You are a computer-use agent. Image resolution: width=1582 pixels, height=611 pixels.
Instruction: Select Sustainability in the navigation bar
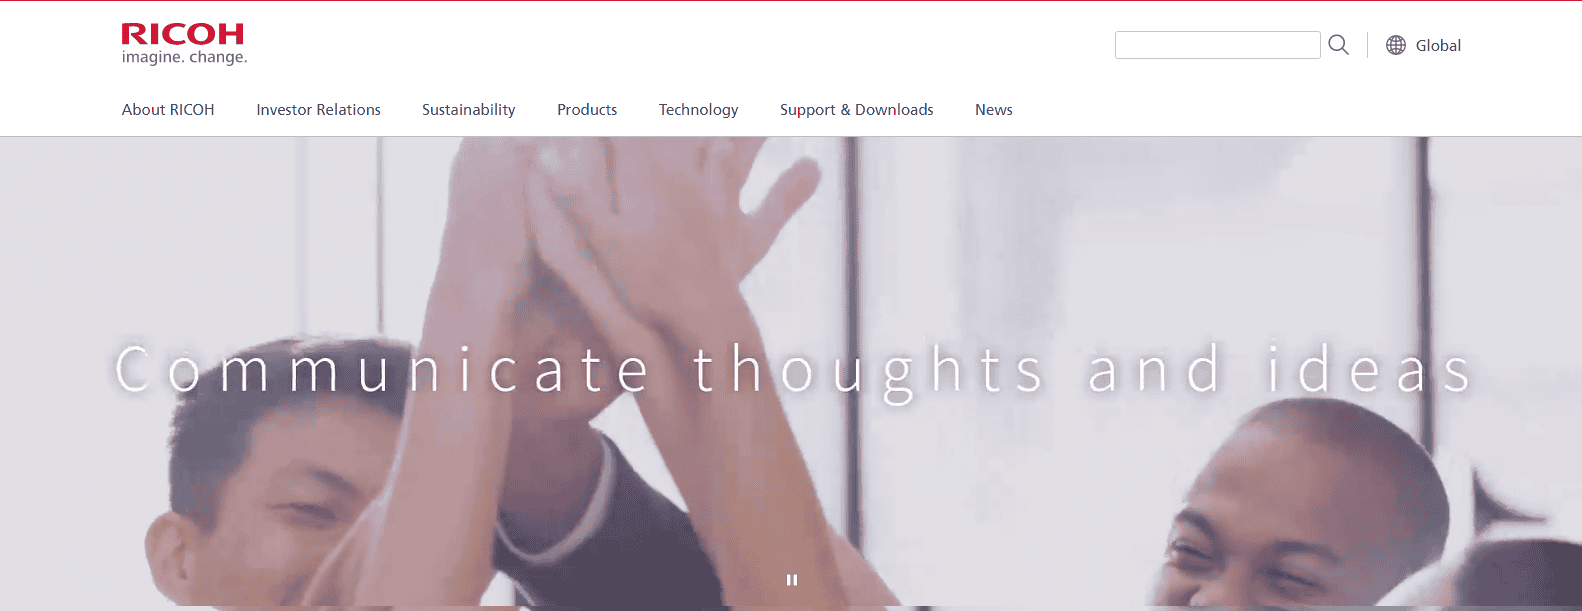click(468, 110)
